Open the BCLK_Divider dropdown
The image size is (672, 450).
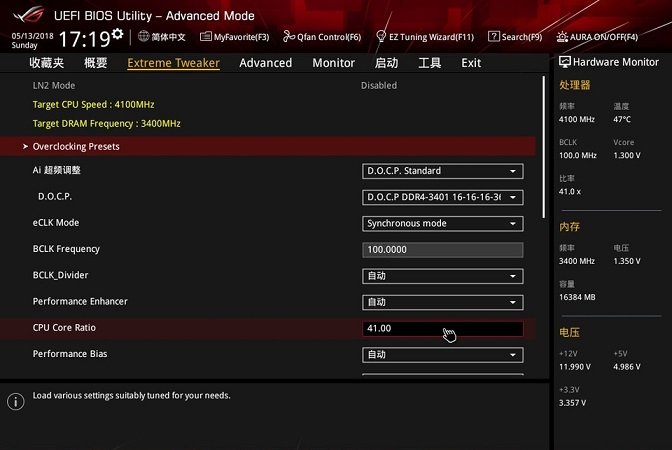click(x=442, y=276)
